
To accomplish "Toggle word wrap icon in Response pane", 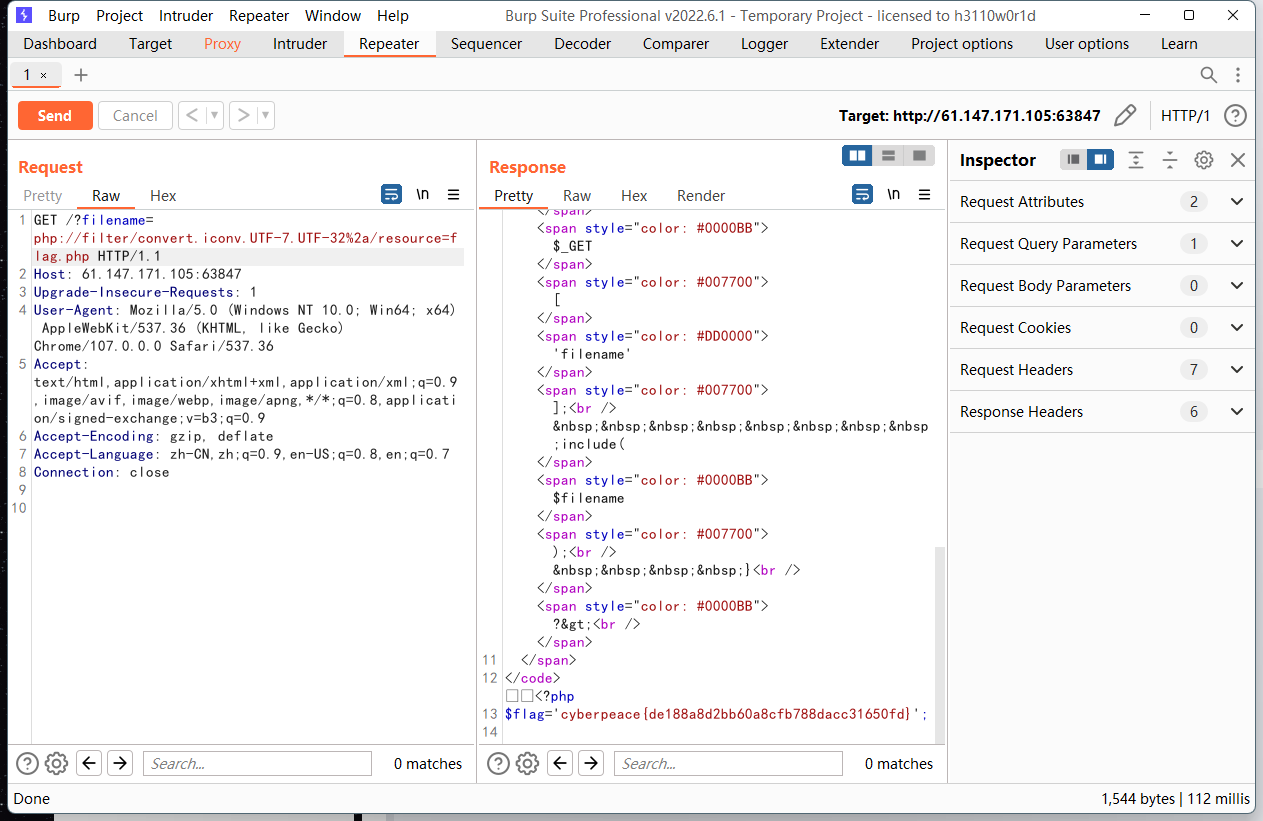I will click(863, 194).
